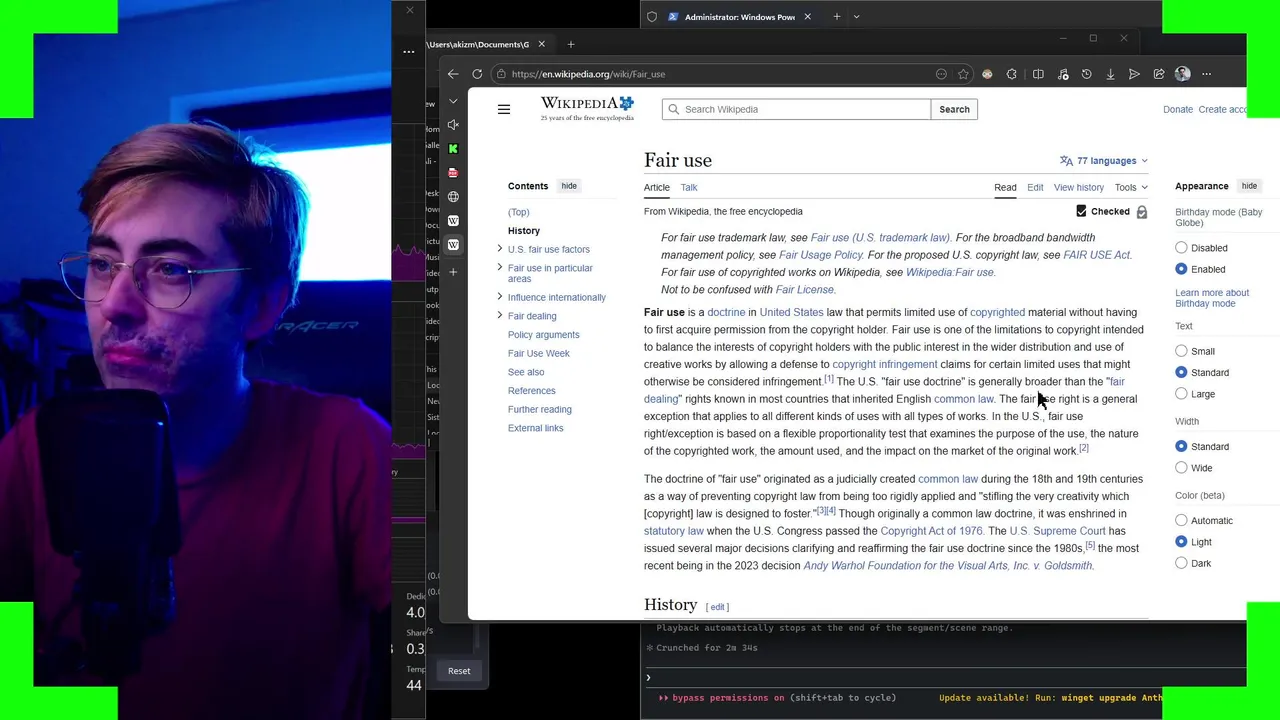The width and height of the screenshot is (1280, 720).
Task: Select Enabled for Birthday mode
Action: (1181, 269)
